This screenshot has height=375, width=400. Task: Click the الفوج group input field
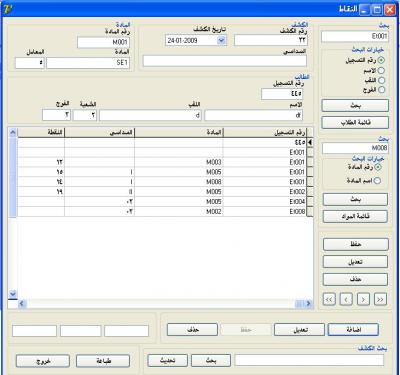point(57,115)
